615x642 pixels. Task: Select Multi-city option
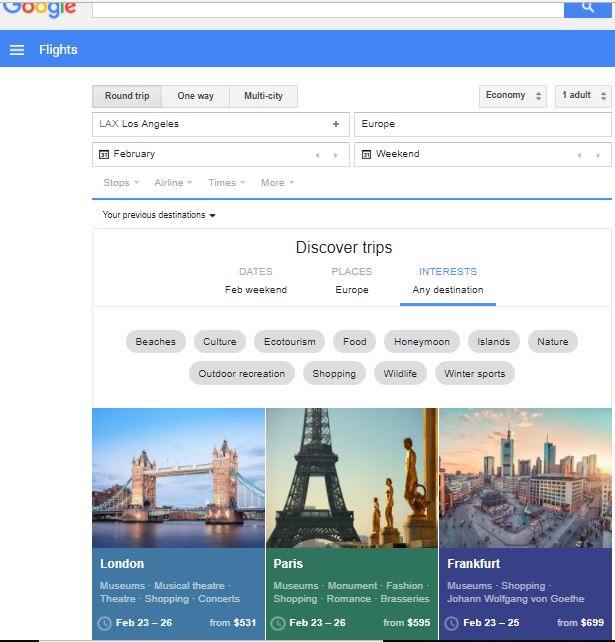tap(264, 96)
